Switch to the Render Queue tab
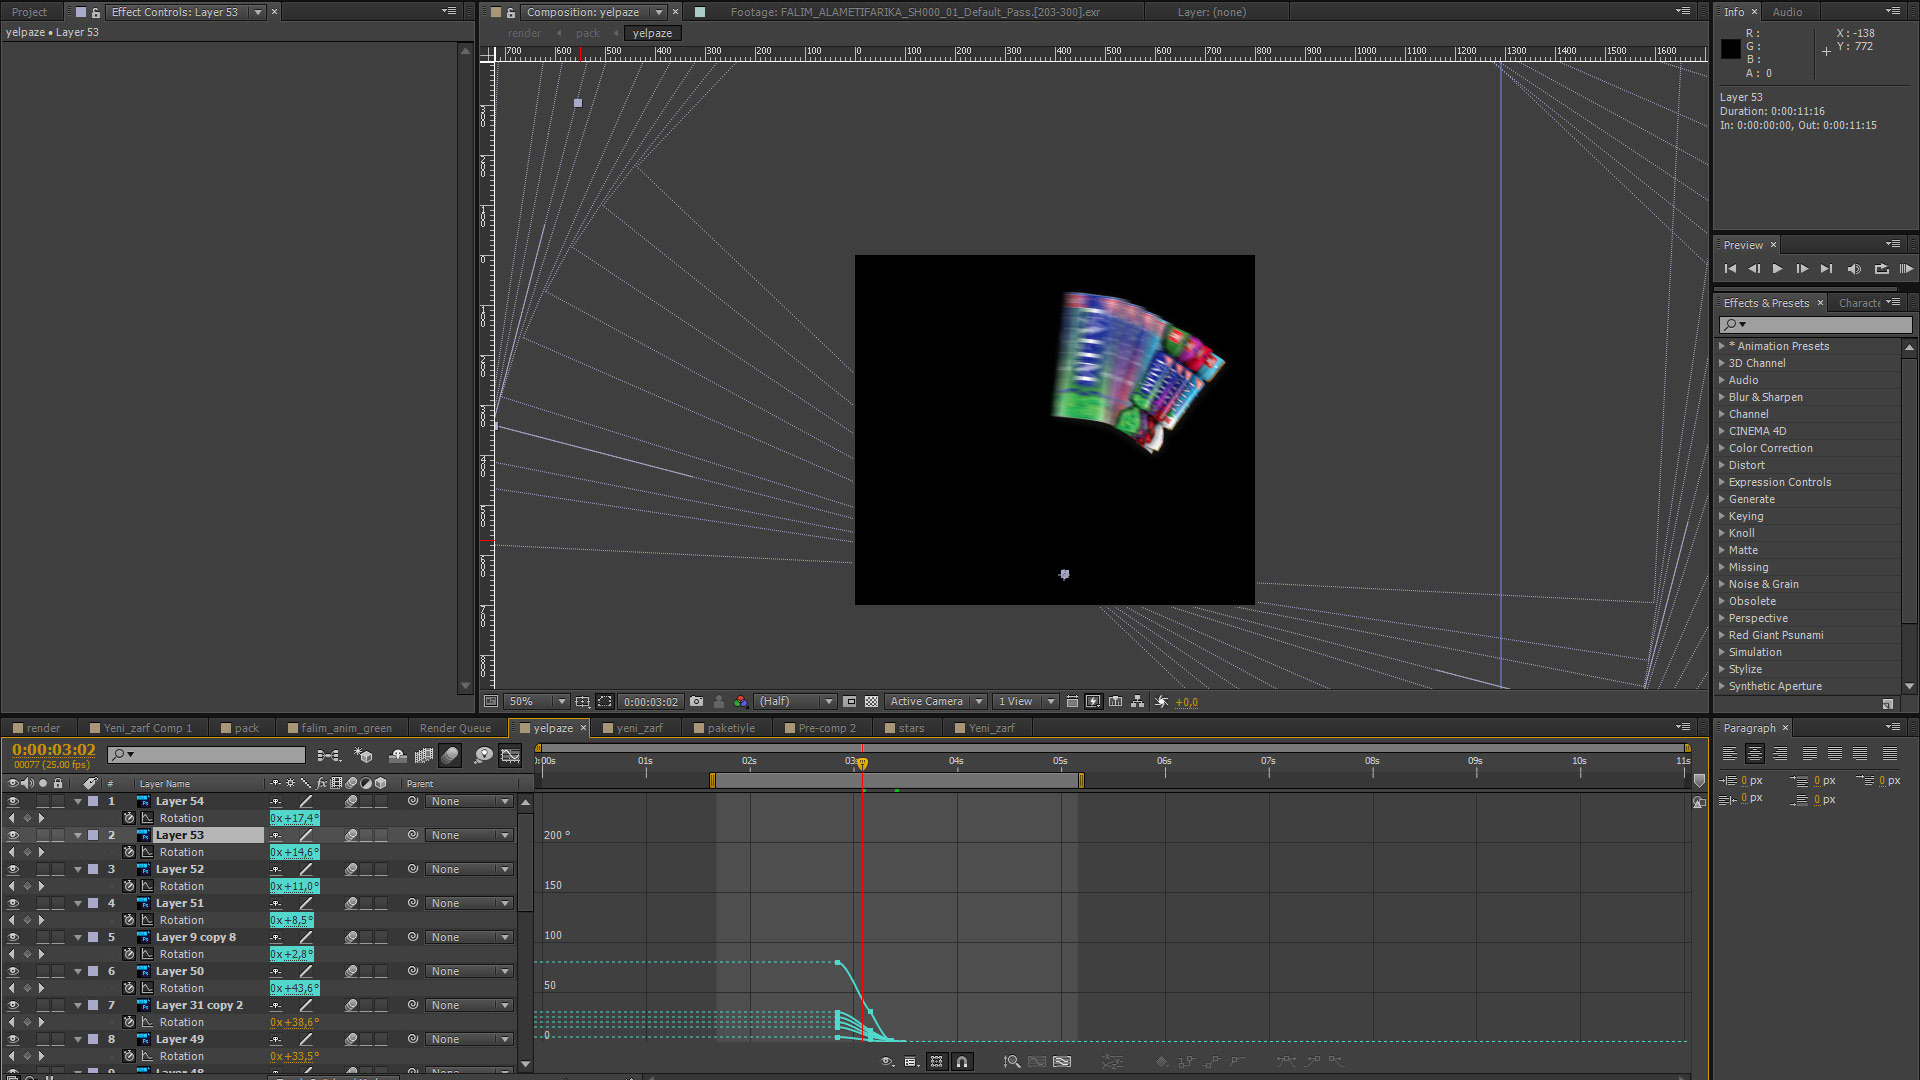This screenshot has height=1080, width=1920. tap(455, 728)
